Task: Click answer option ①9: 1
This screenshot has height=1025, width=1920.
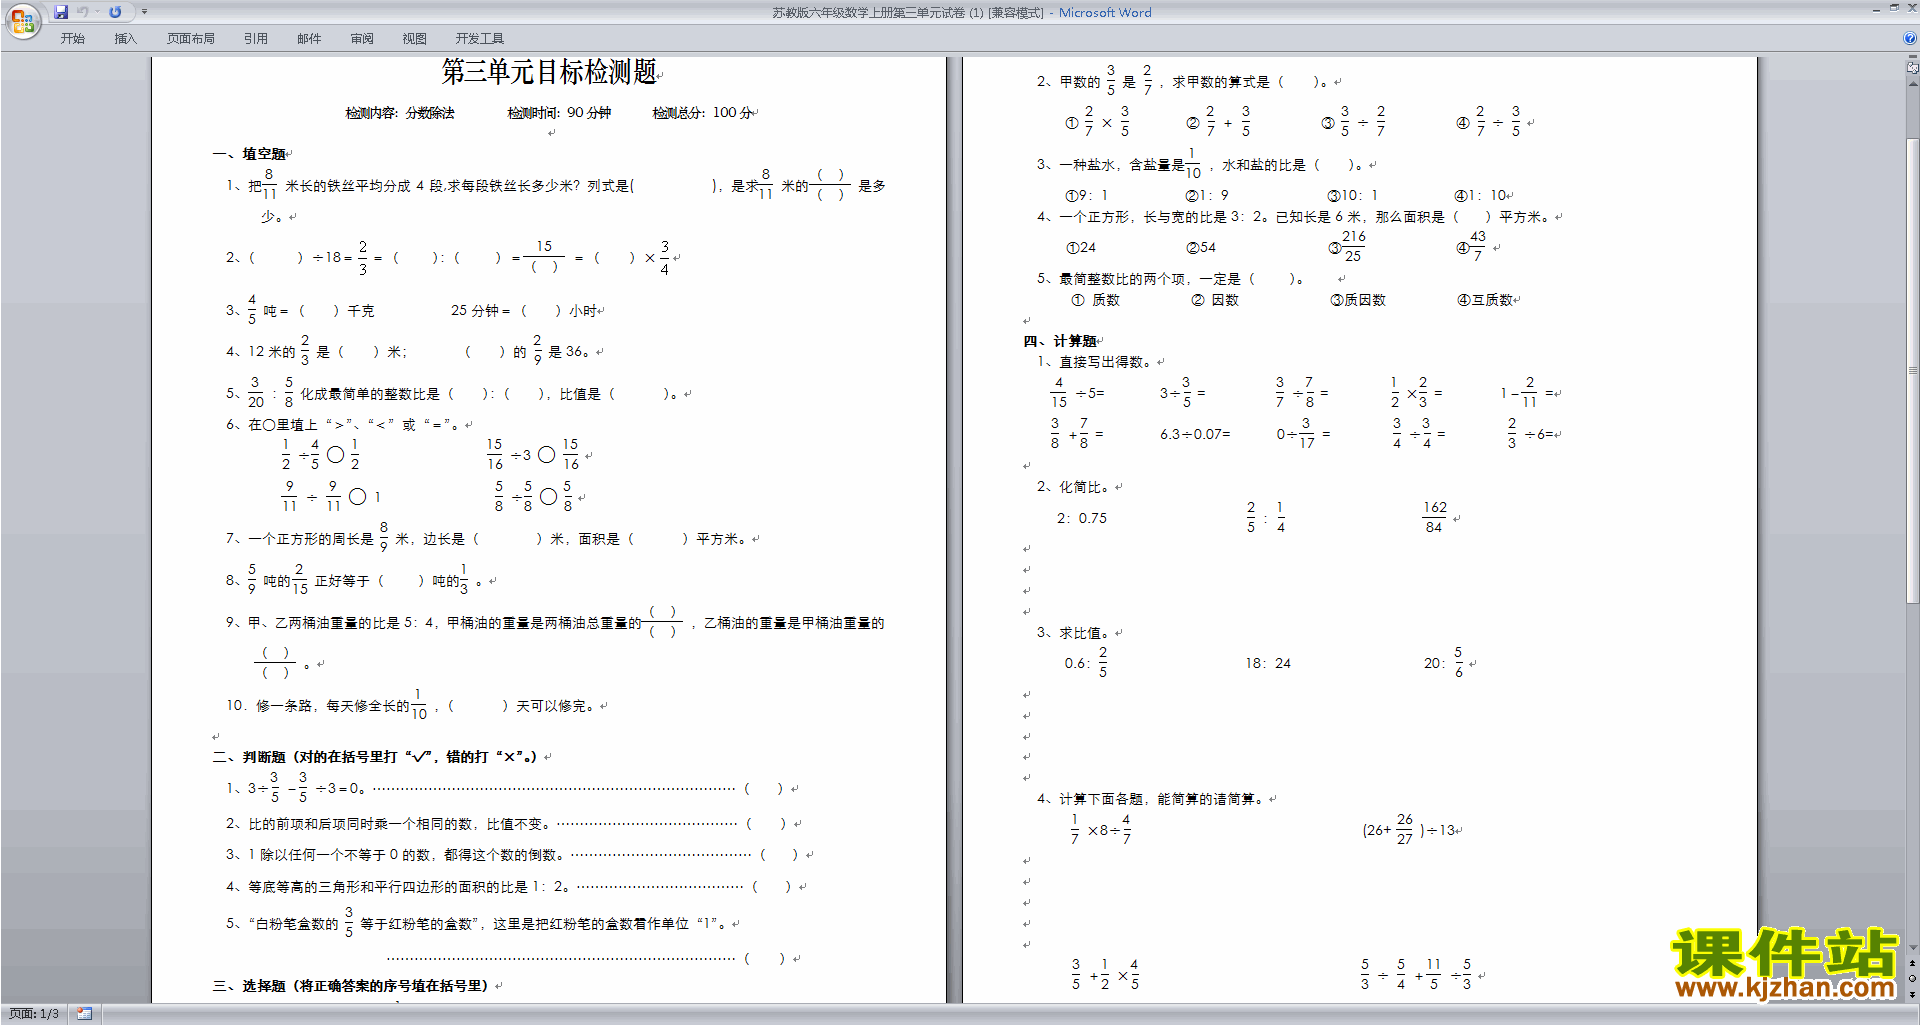Action: (1087, 195)
